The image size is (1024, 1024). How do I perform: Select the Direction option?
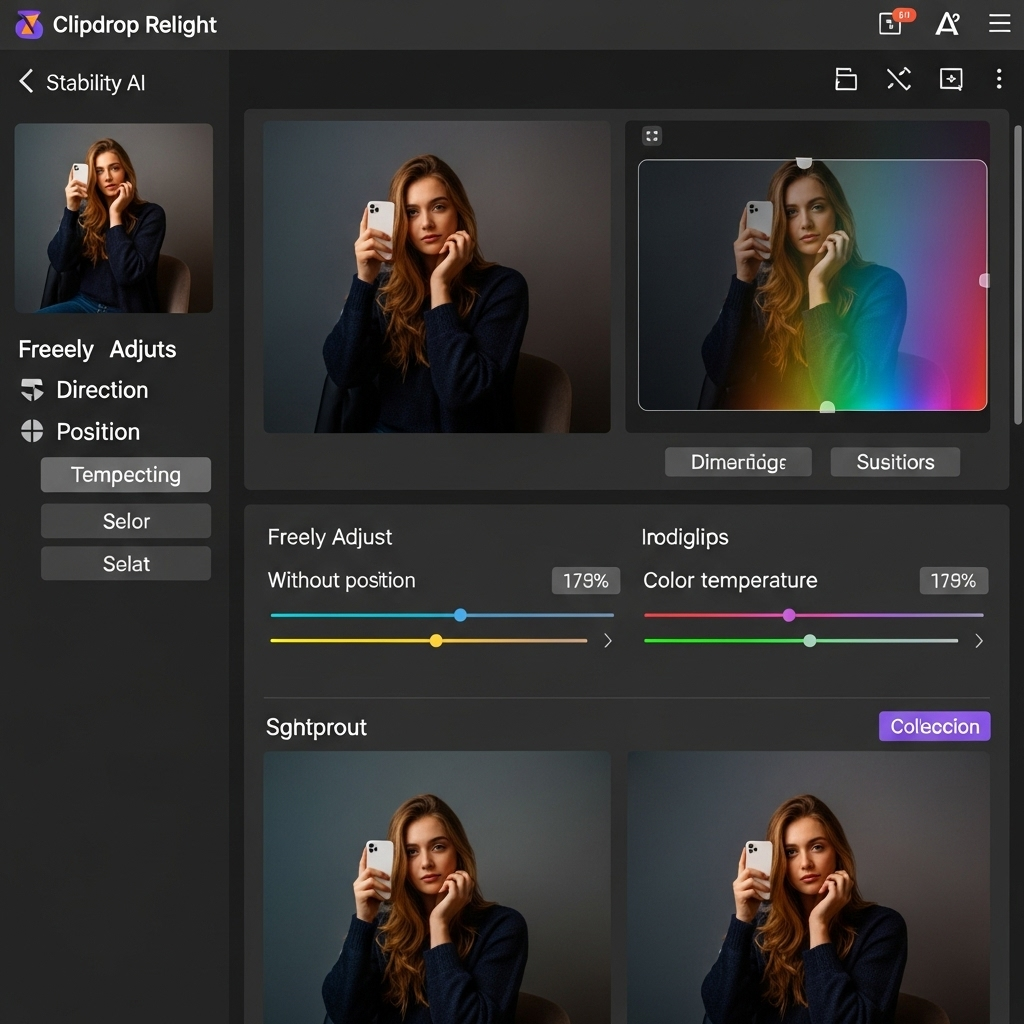tap(102, 390)
